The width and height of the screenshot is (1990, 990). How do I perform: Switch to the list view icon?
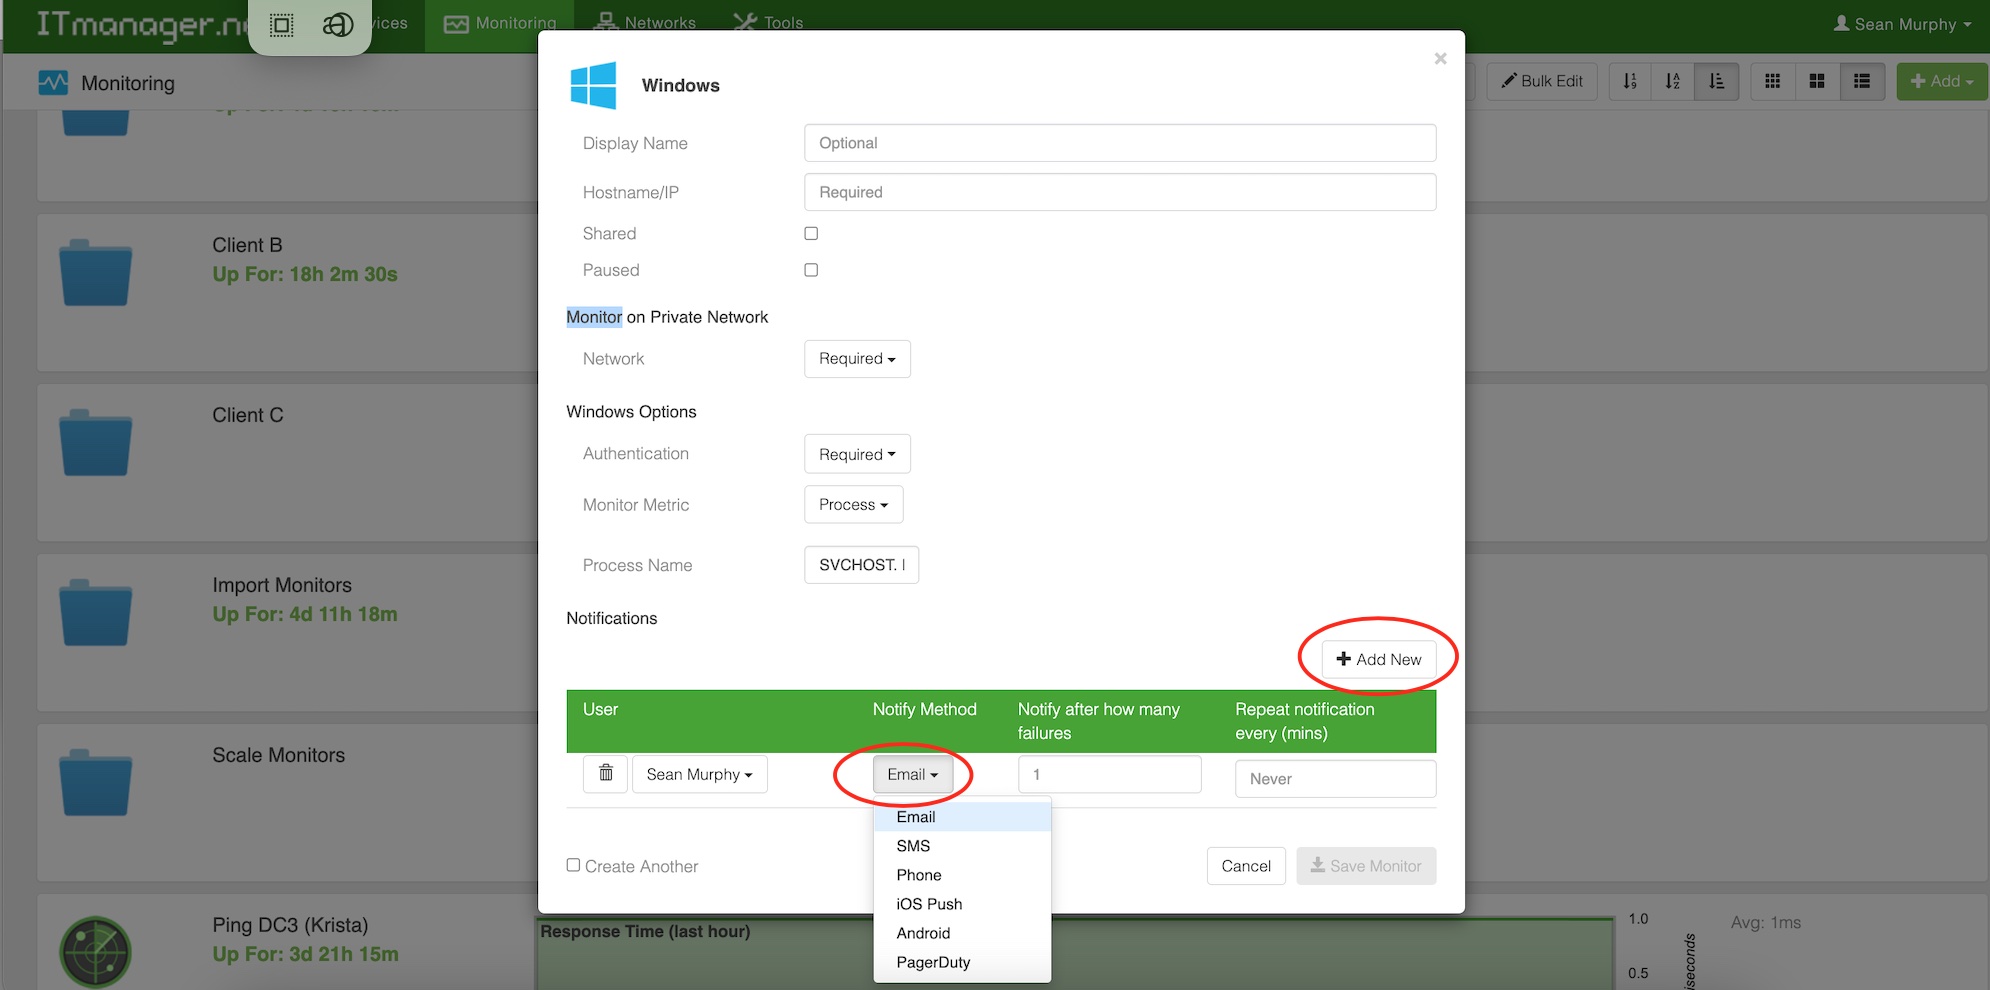coord(1862,81)
